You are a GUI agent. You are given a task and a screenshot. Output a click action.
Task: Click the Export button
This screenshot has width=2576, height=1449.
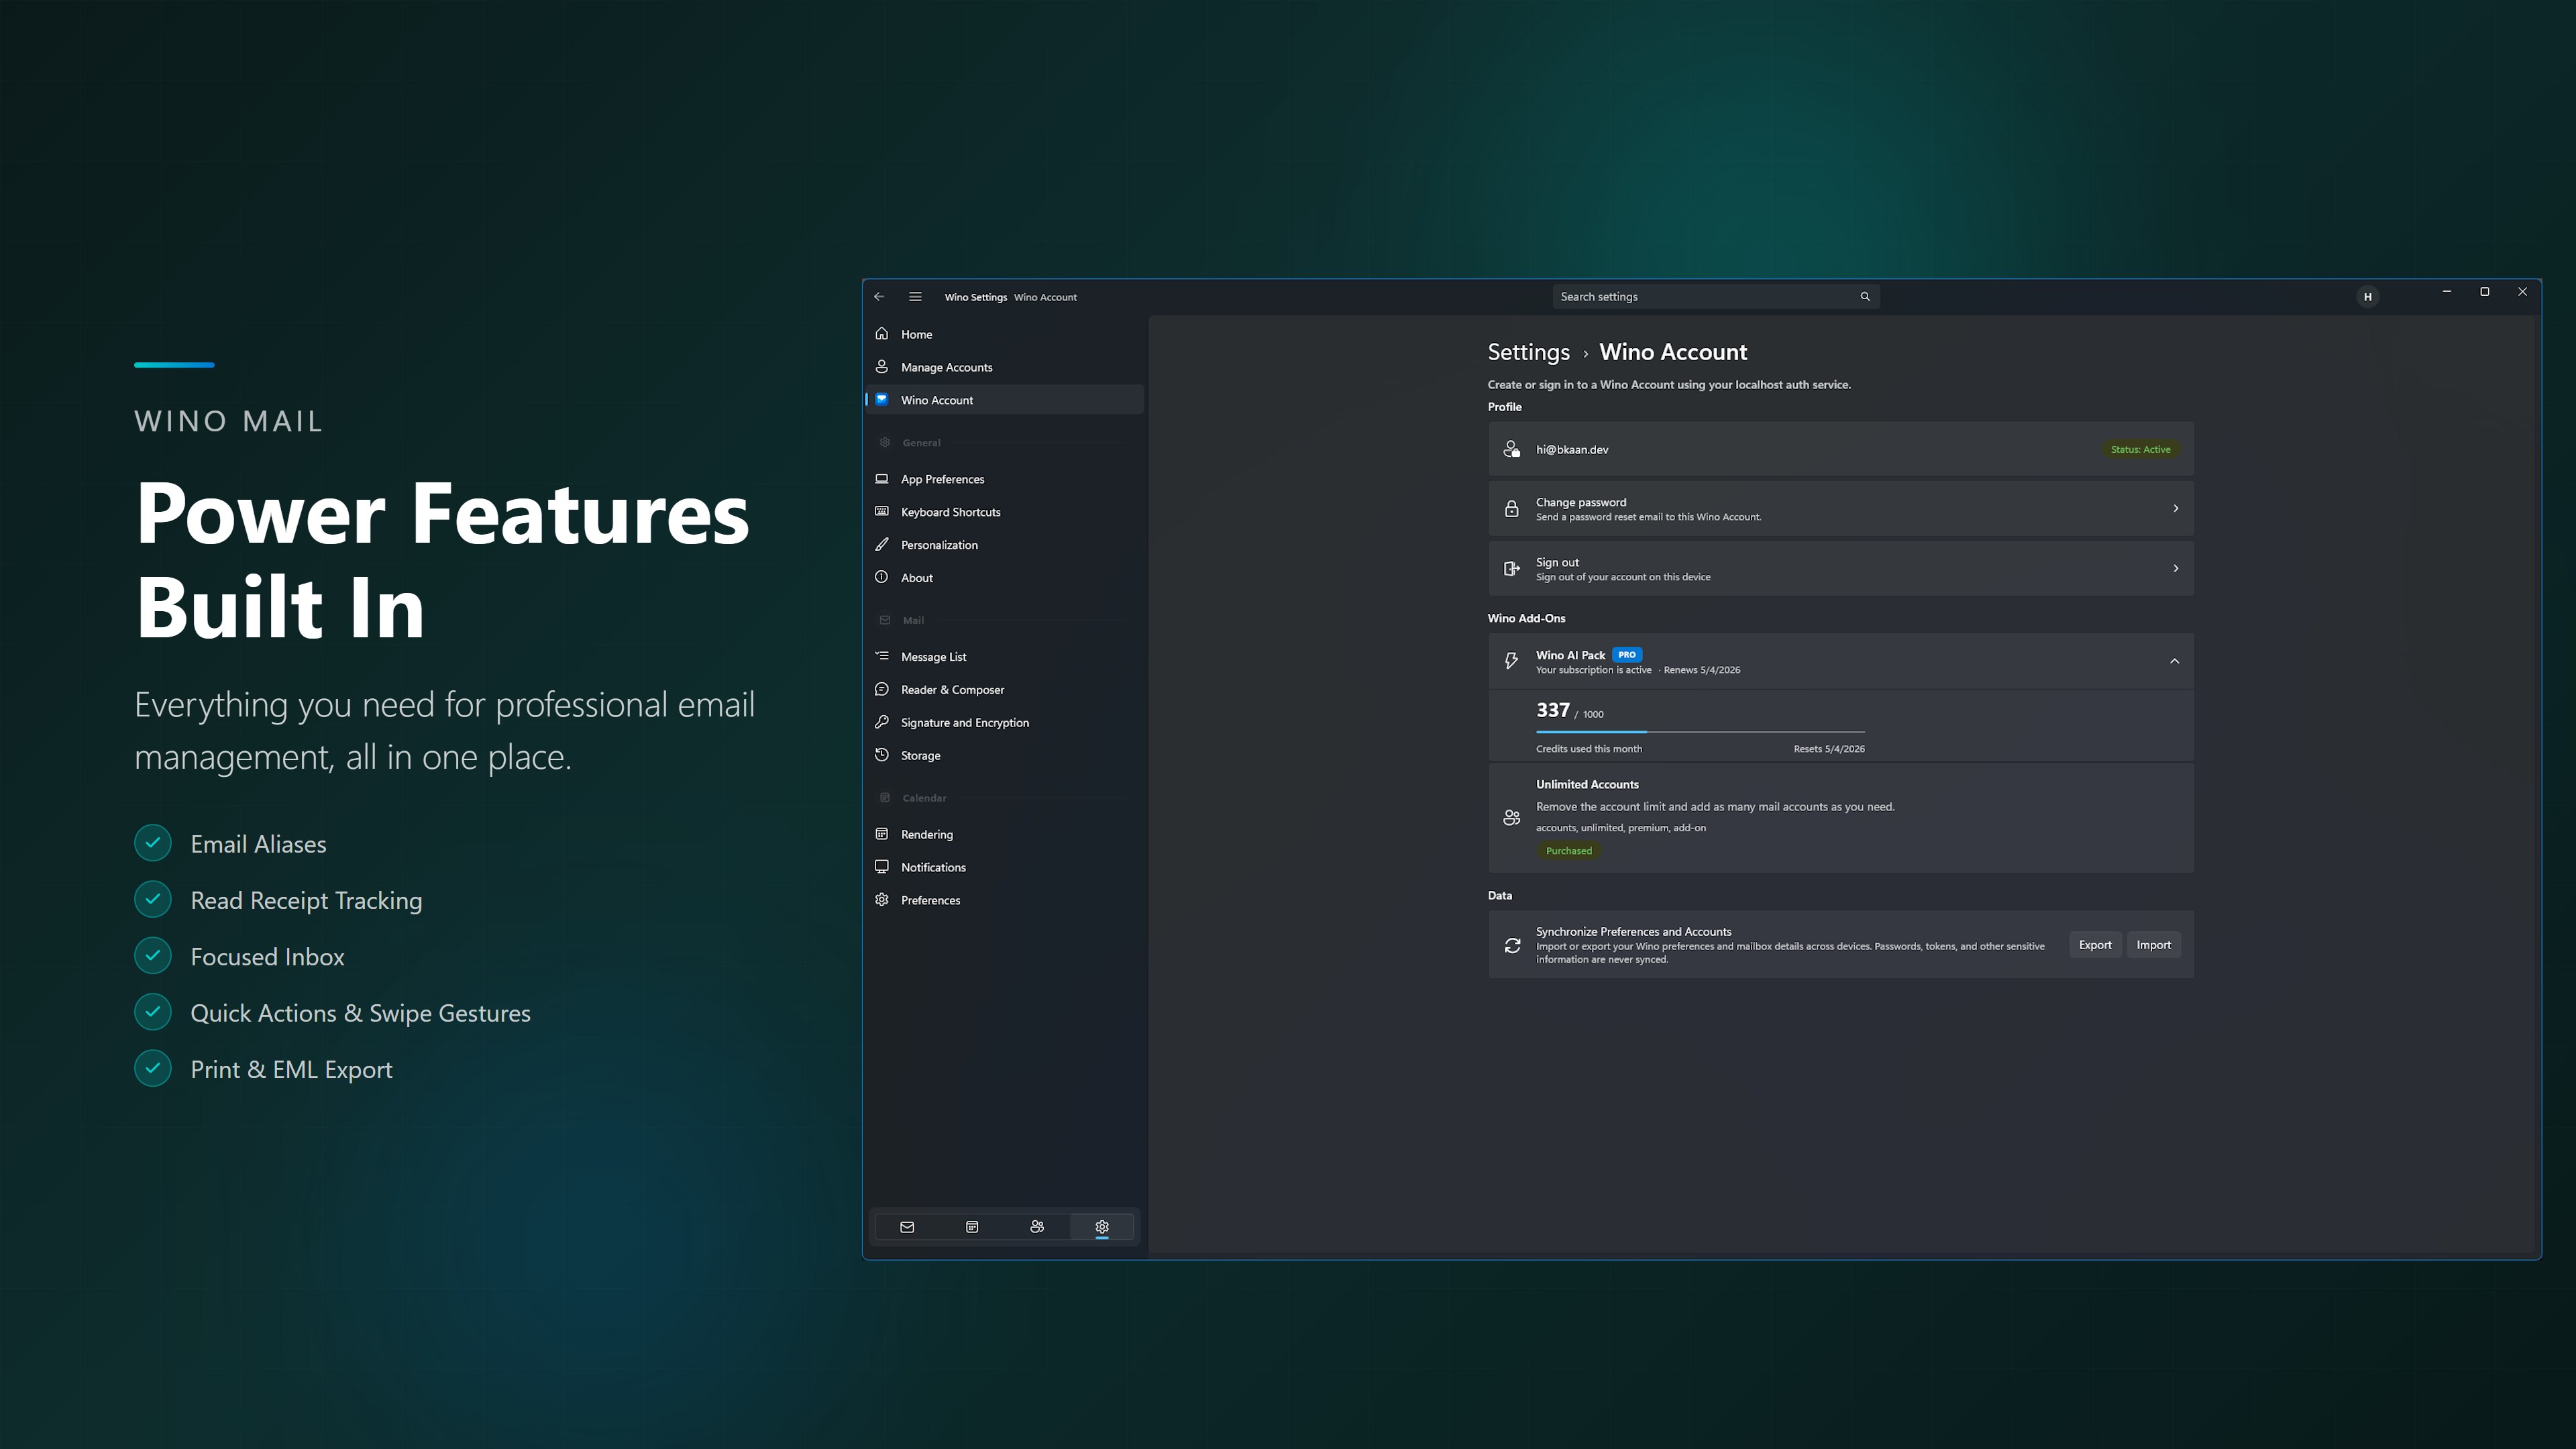pos(2095,945)
